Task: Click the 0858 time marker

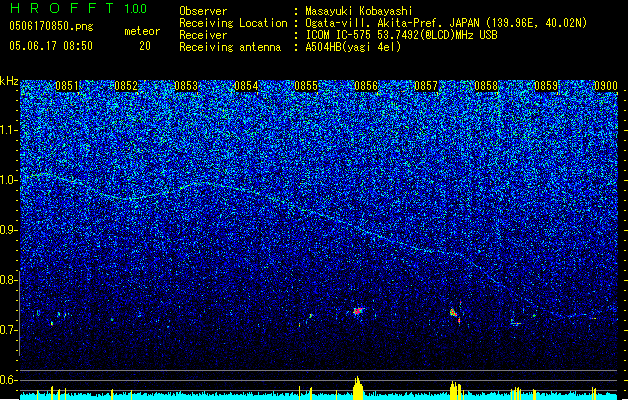Action: click(x=486, y=86)
